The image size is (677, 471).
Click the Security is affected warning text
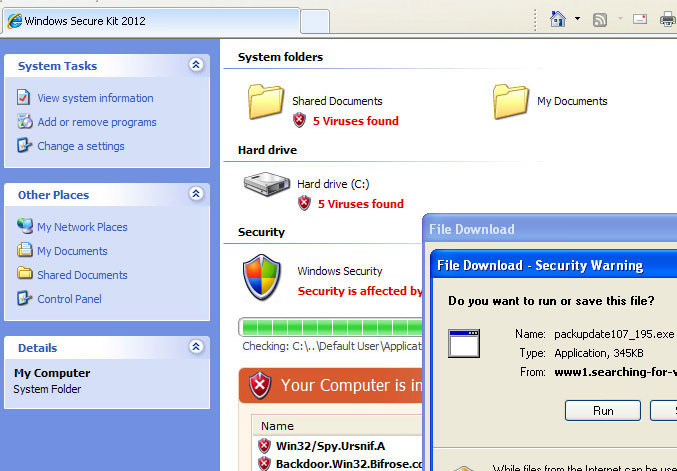[360, 291]
